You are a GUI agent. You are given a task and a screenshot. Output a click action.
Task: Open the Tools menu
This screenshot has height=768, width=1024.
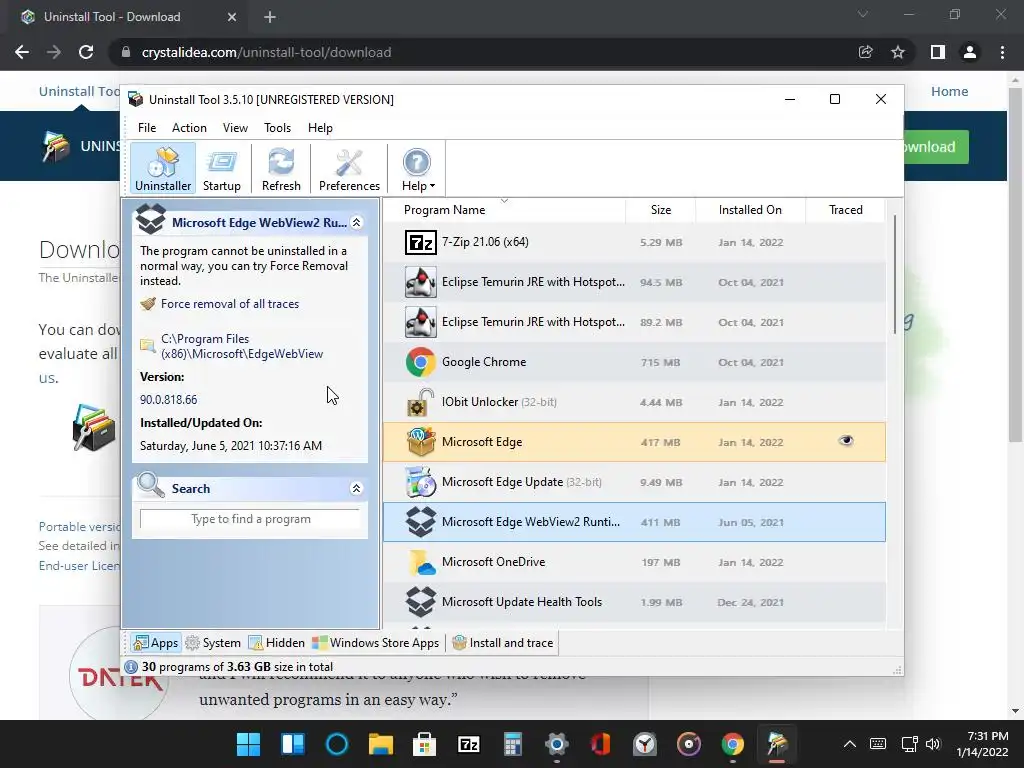277,128
